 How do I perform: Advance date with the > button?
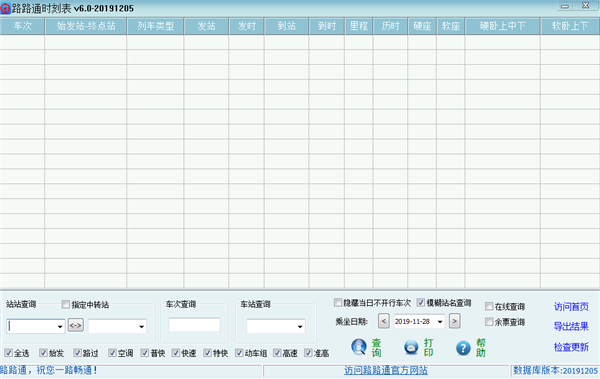pyautogui.click(x=454, y=321)
